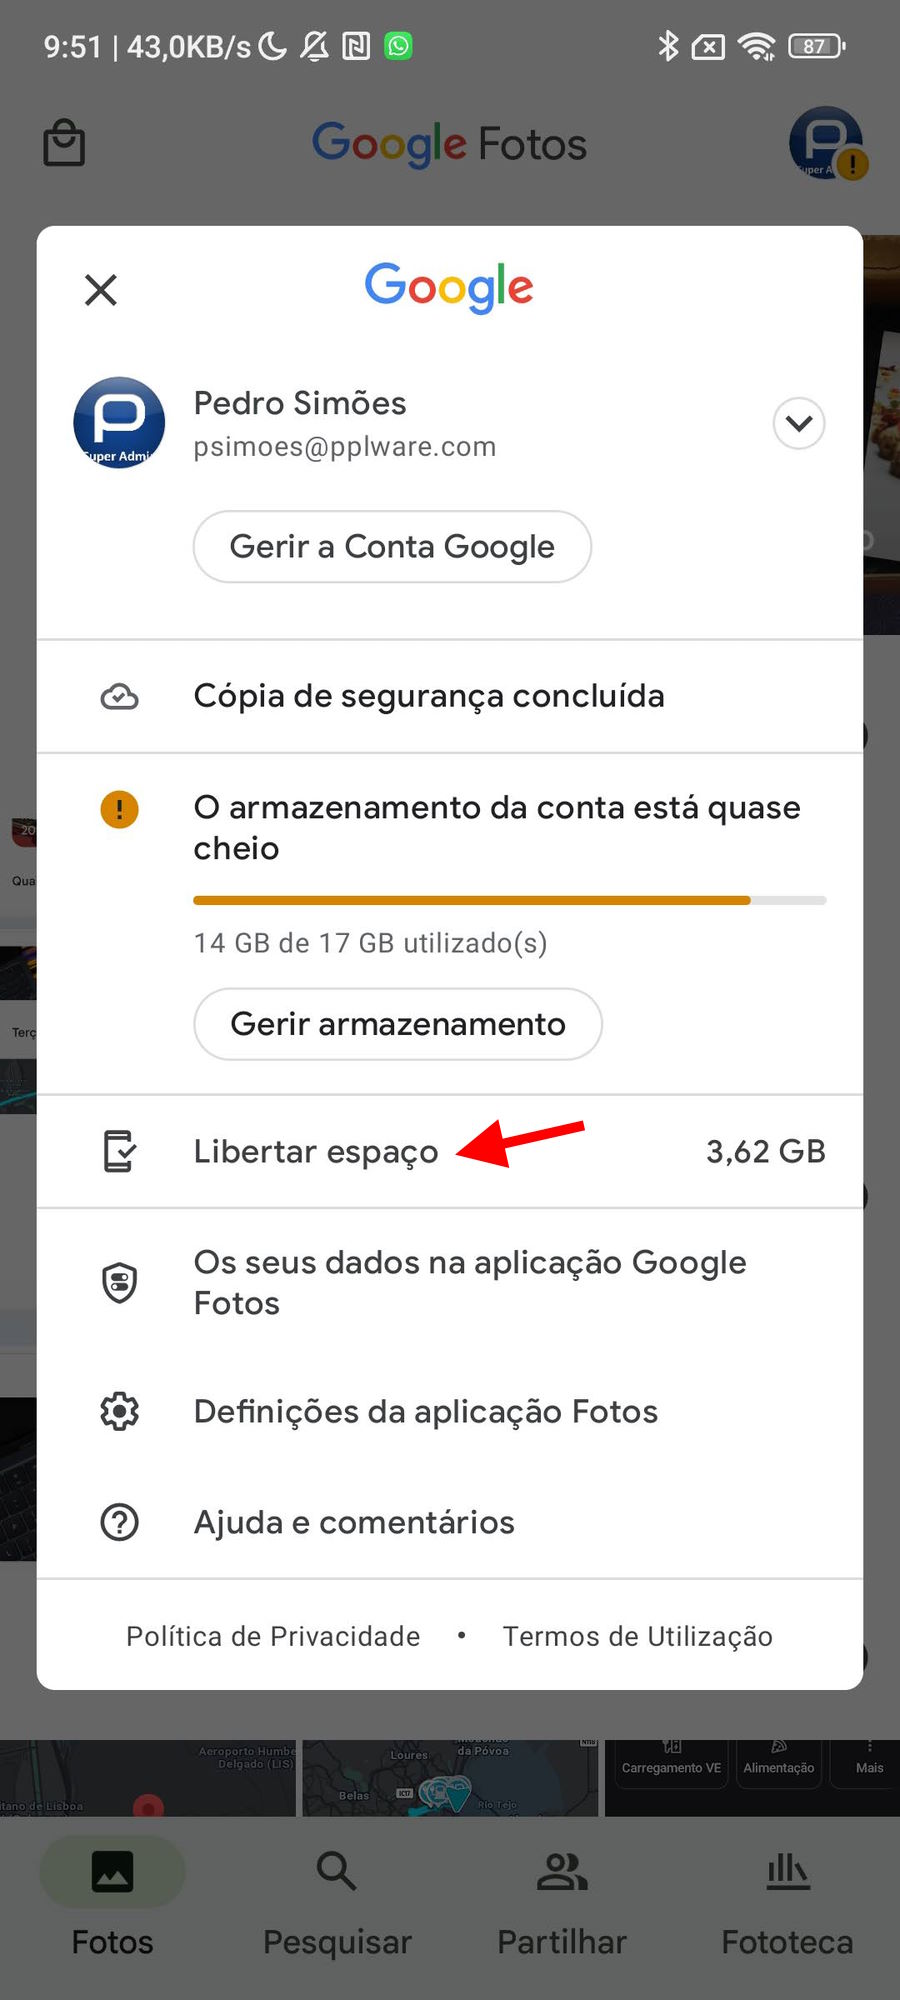Switch to the Fotos tab

point(112,1900)
